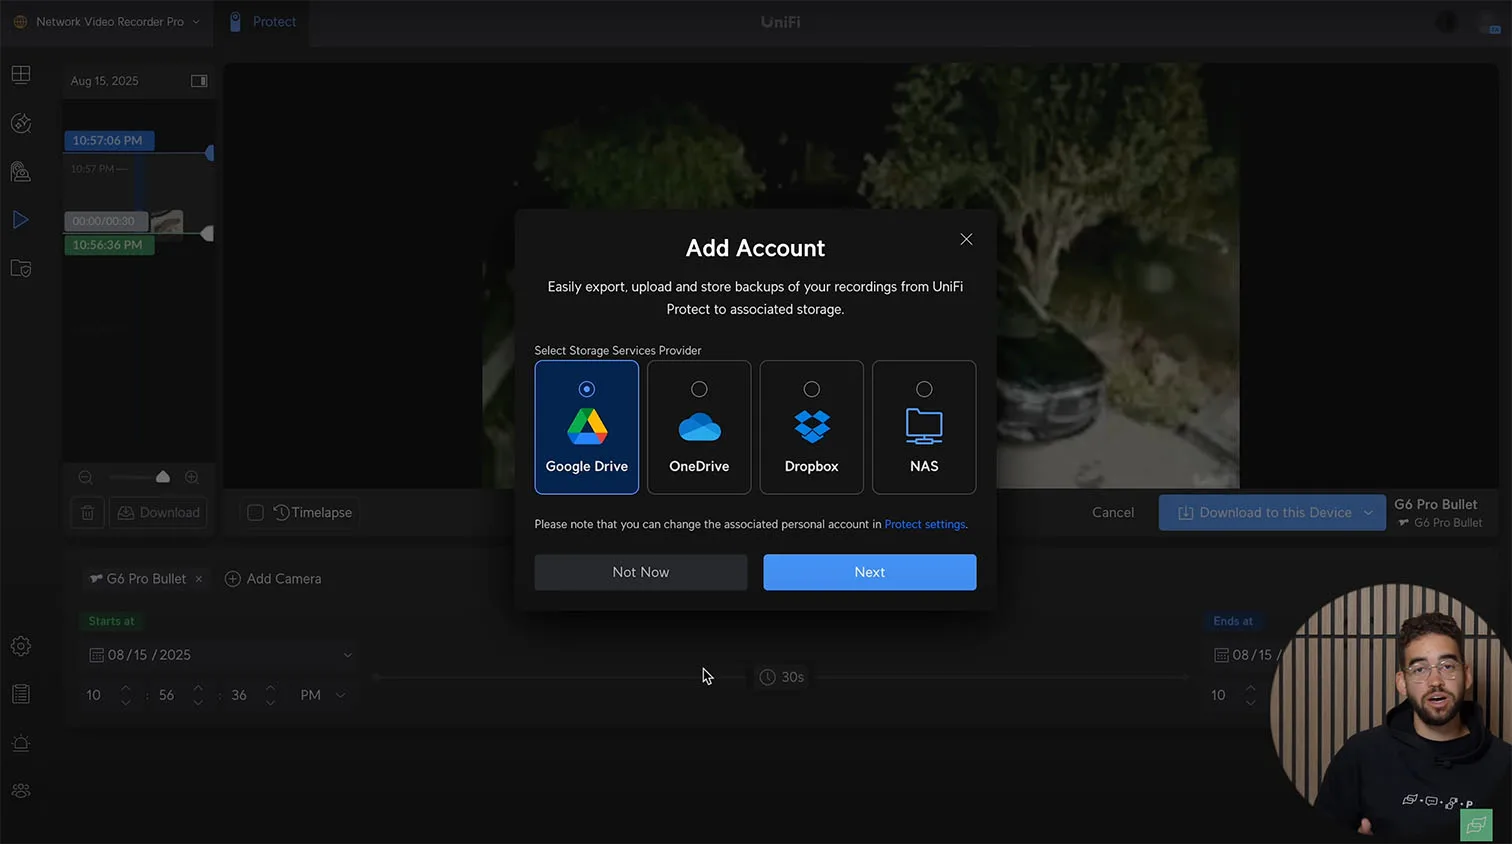Click the Dropbox logo icon
The height and width of the screenshot is (844, 1512).
click(812, 427)
